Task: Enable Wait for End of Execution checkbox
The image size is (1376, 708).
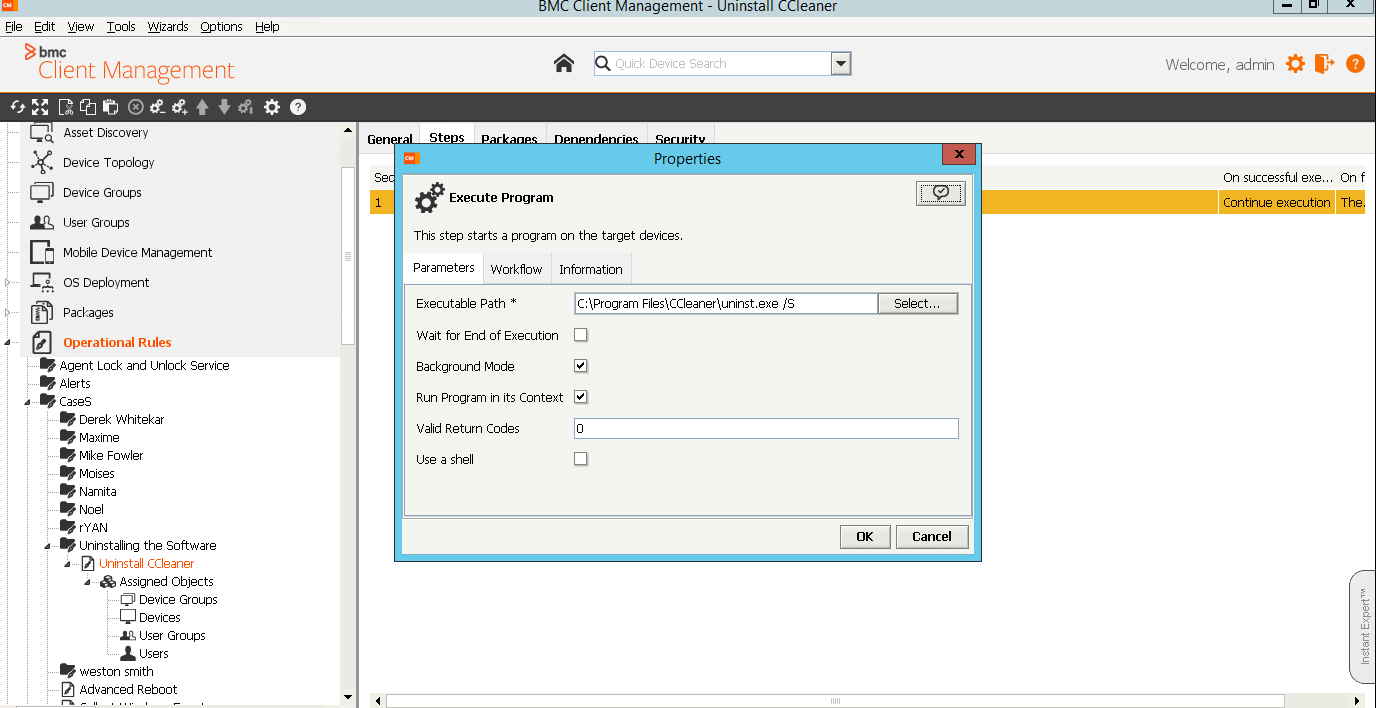Action: coord(581,335)
